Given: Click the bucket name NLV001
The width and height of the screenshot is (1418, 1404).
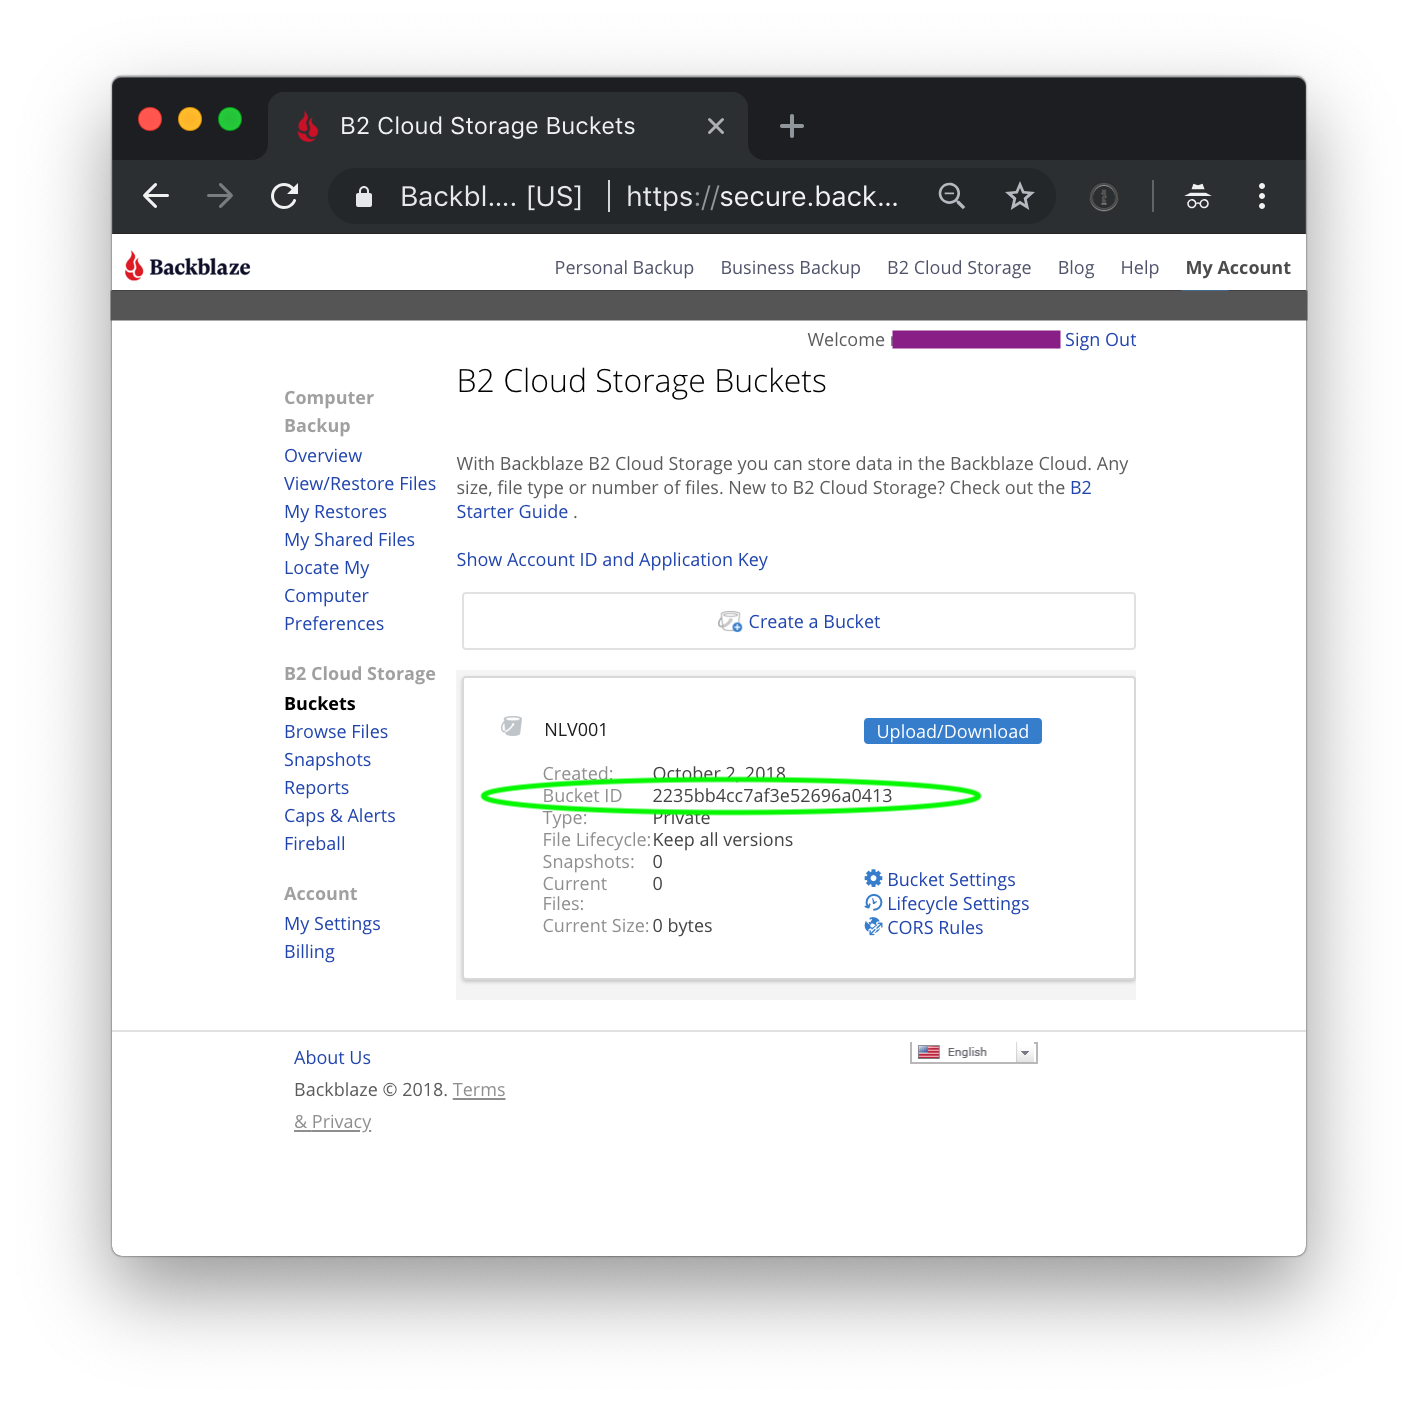Looking at the screenshot, I should pyautogui.click(x=575, y=730).
